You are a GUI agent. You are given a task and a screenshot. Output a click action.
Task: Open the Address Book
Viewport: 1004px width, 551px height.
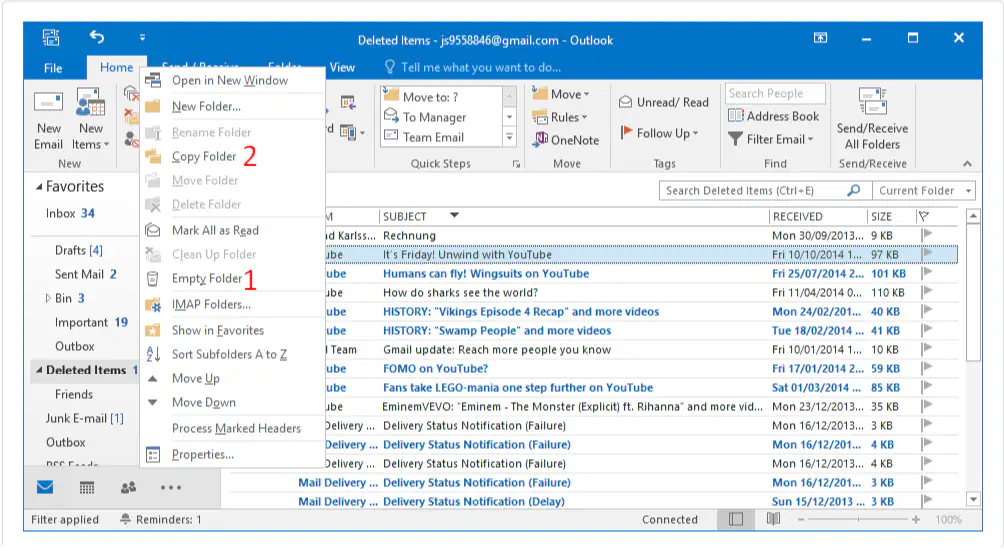[773, 116]
